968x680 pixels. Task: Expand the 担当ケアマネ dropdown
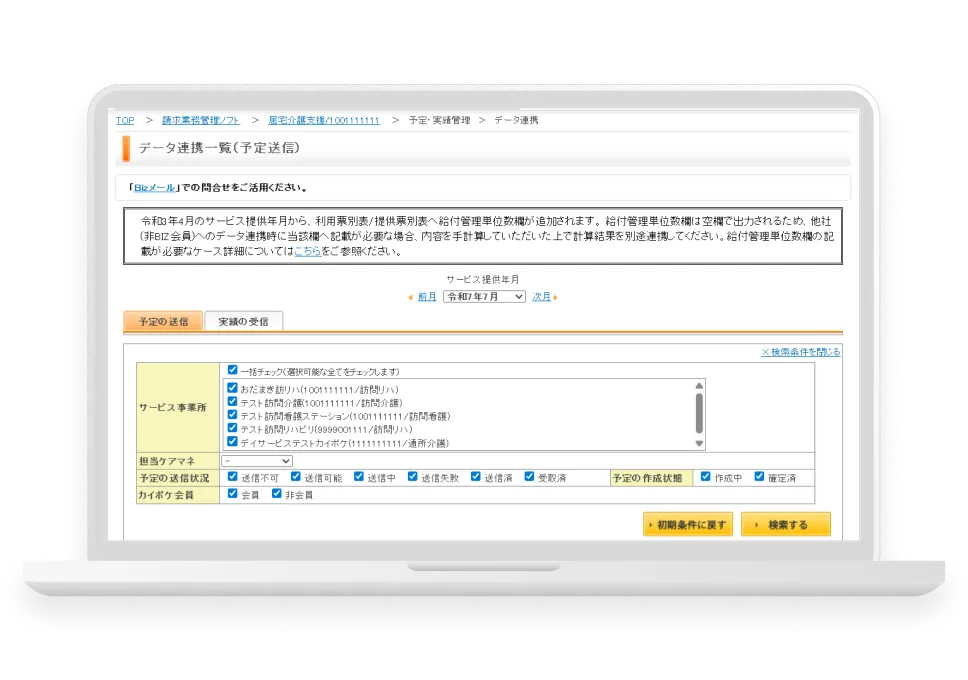(257, 461)
